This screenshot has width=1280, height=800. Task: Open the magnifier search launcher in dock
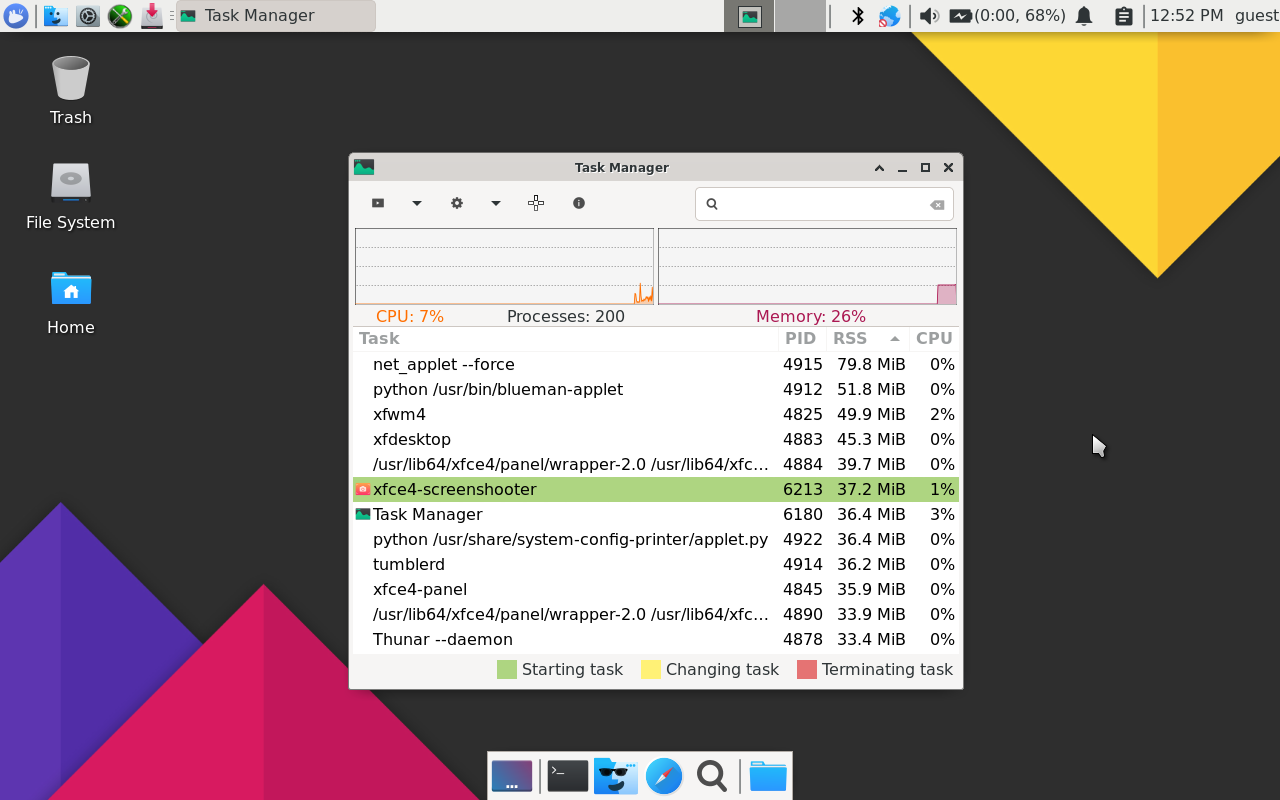(712, 776)
